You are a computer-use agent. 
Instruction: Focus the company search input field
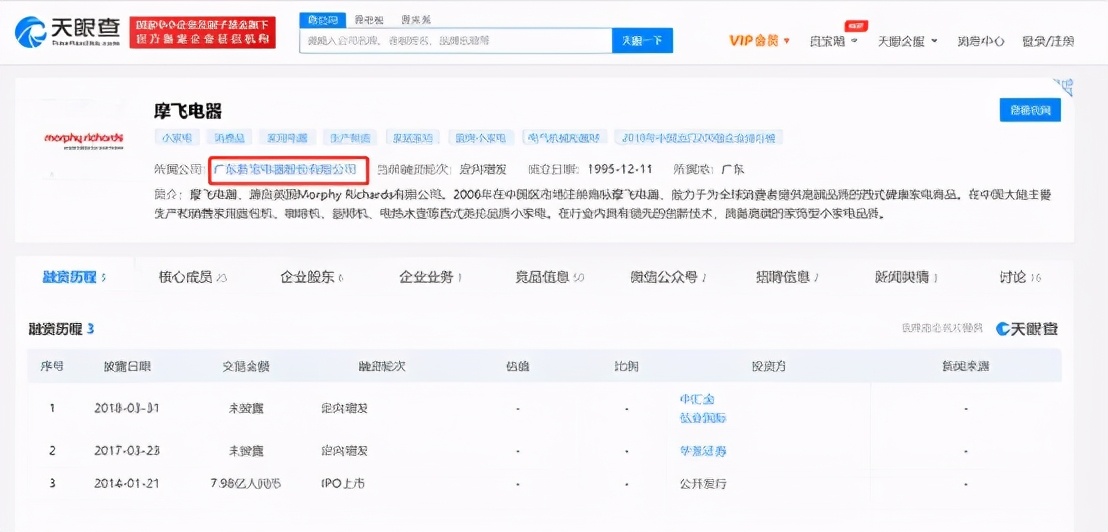pos(456,41)
